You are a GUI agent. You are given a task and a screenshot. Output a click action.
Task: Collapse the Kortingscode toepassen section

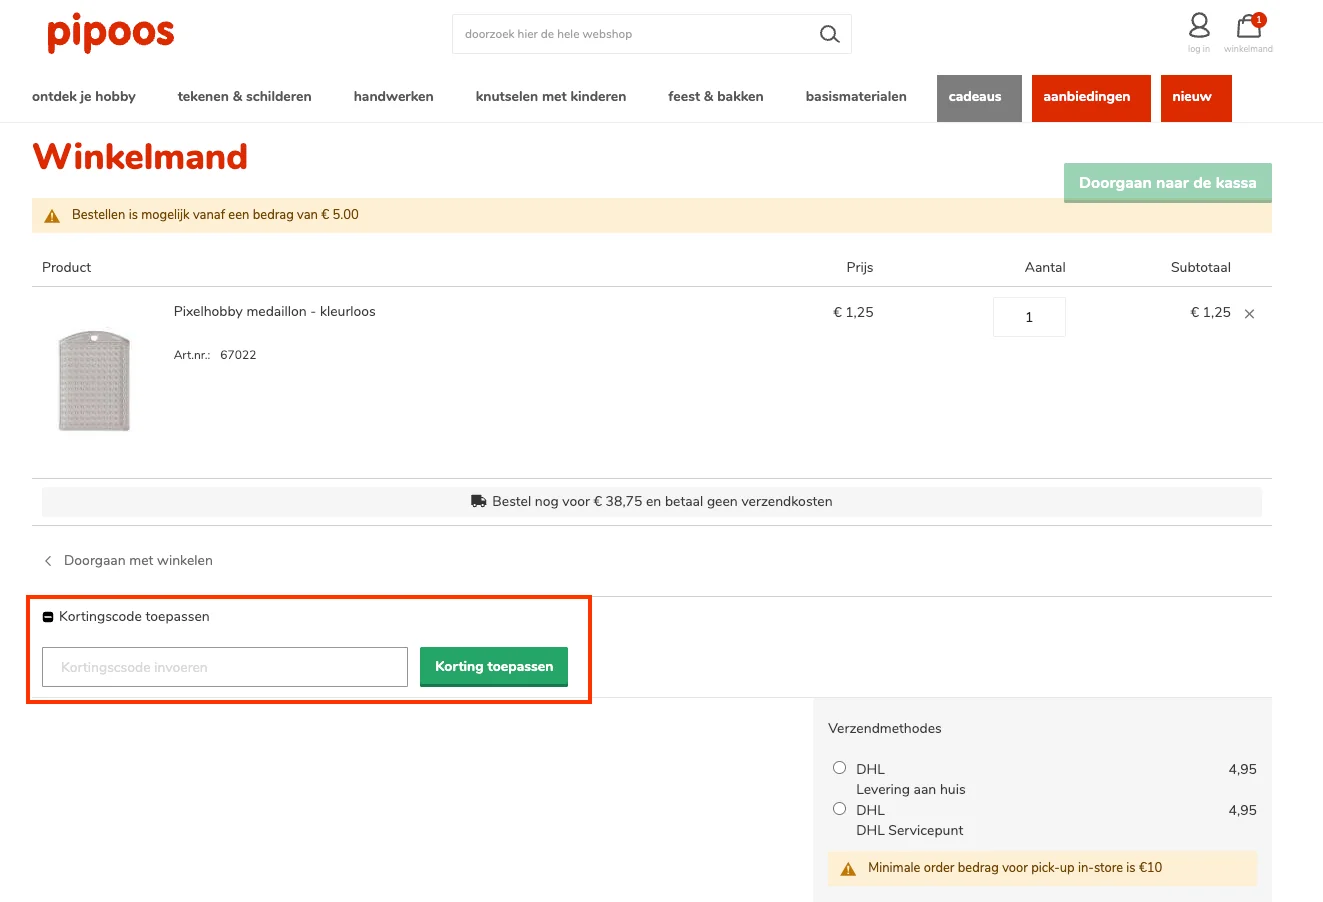(x=48, y=617)
